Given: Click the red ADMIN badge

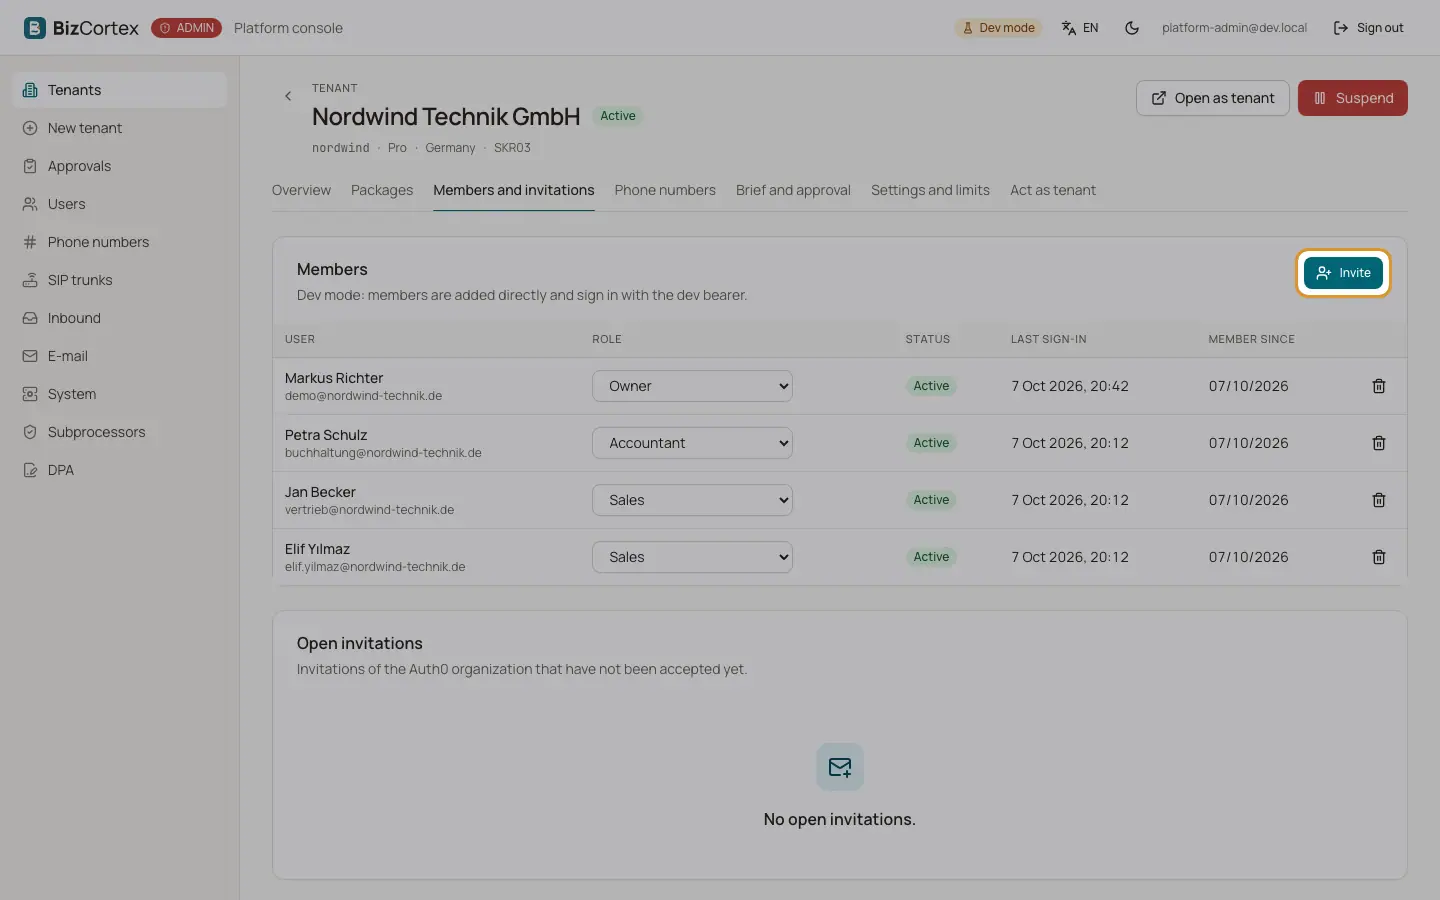Looking at the screenshot, I should [x=186, y=28].
